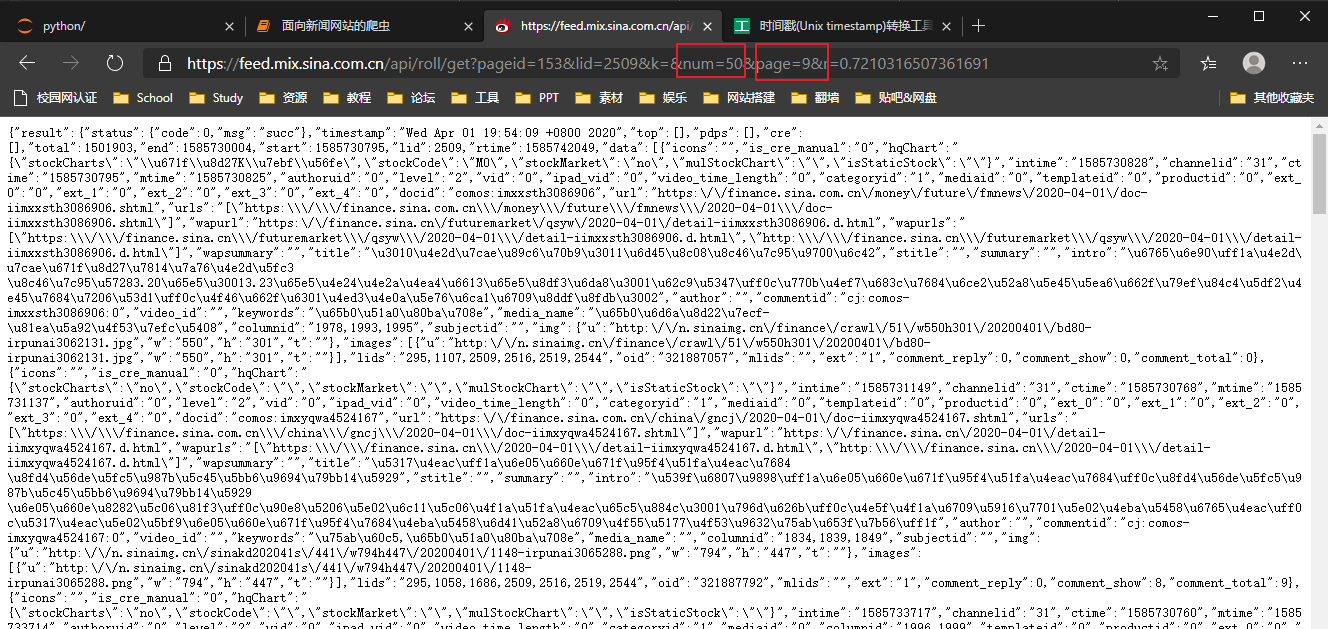Minimize the browser window
Image resolution: width=1328 pixels, height=629 pixels.
click(1213, 16)
